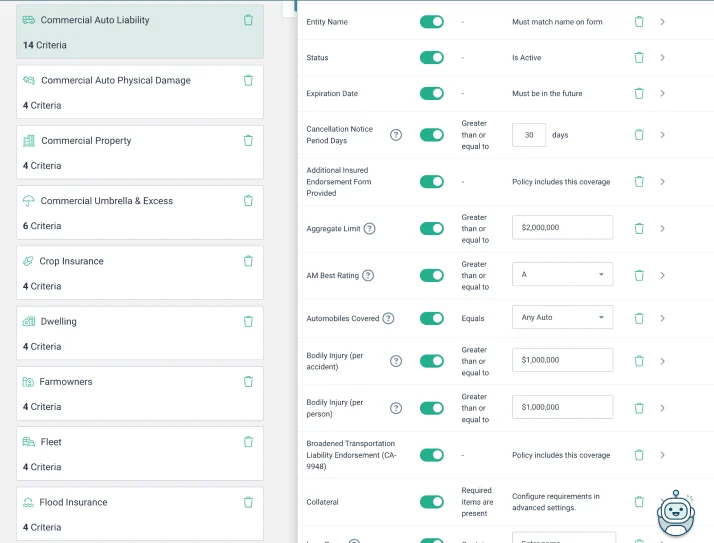This screenshot has width=714, height=543.
Task: Show help for AM Best Rating
Action: [x=368, y=276]
